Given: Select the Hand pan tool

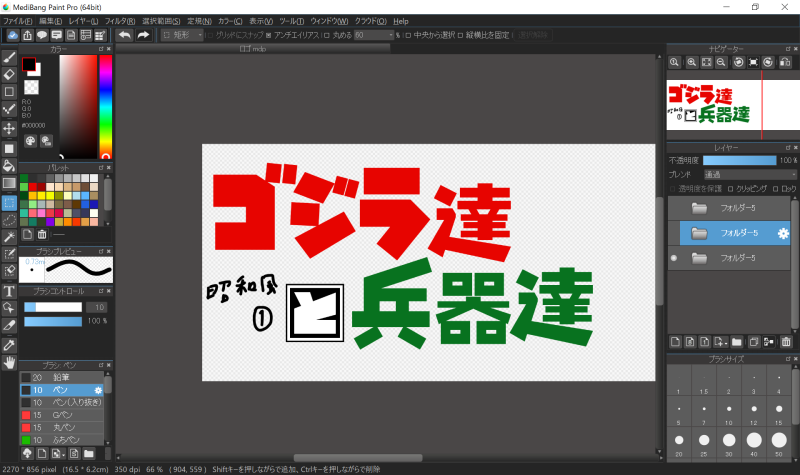Looking at the screenshot, I should (9, 363).
